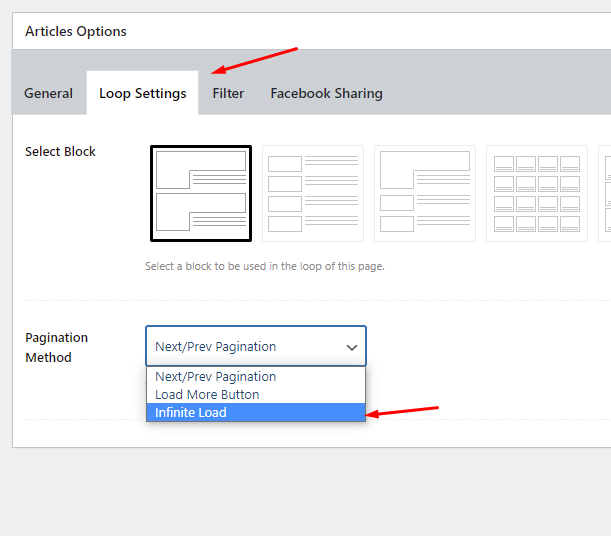Choose the Load More Button option

[256, 394]
